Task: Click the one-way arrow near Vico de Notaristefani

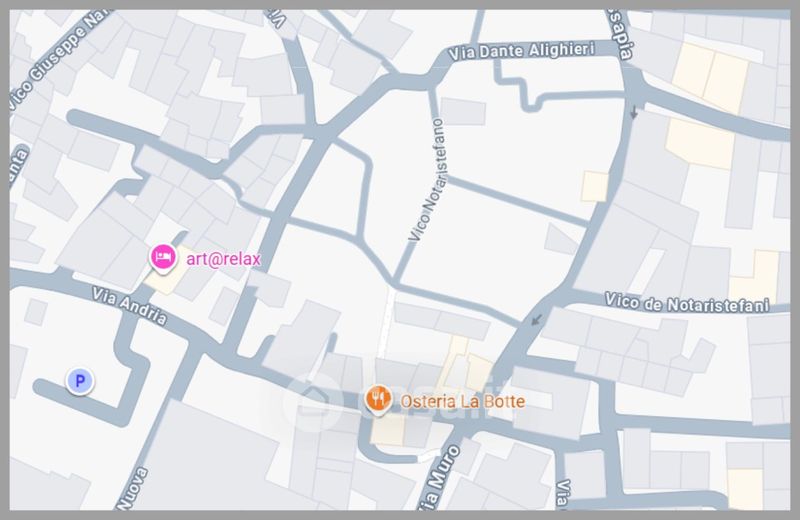Action: click(536, 320)
